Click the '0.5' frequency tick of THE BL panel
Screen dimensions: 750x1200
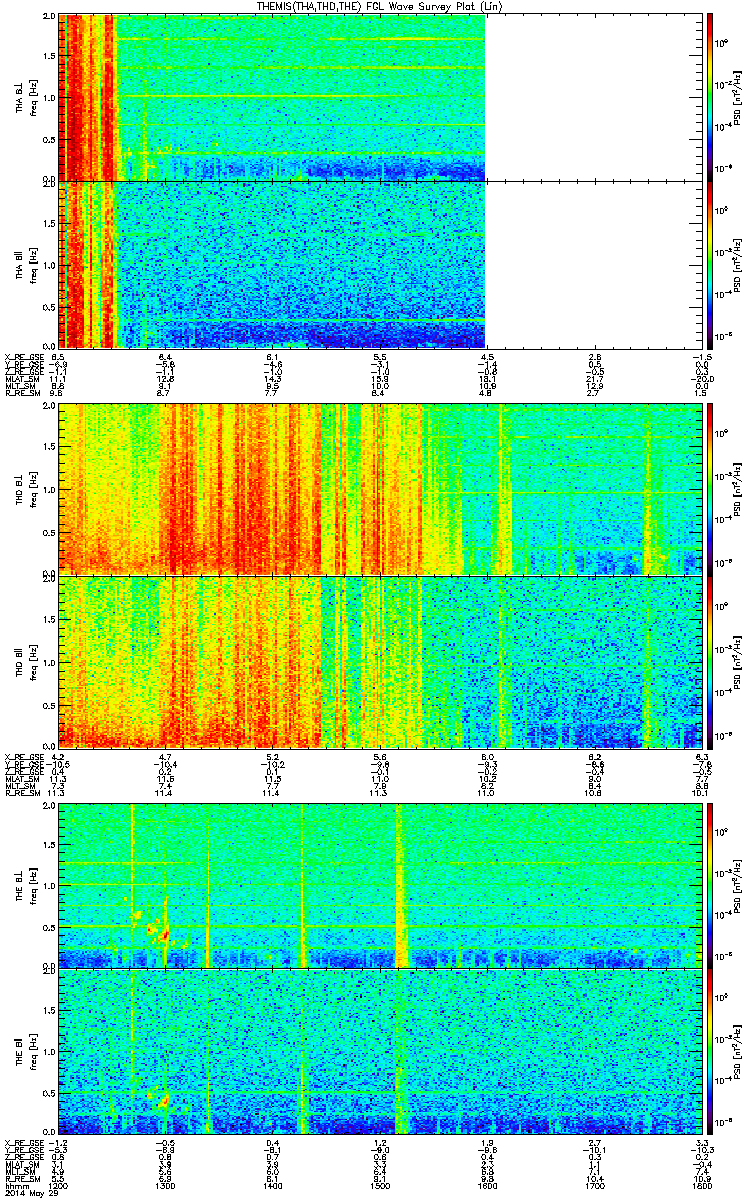coord(49,926)
